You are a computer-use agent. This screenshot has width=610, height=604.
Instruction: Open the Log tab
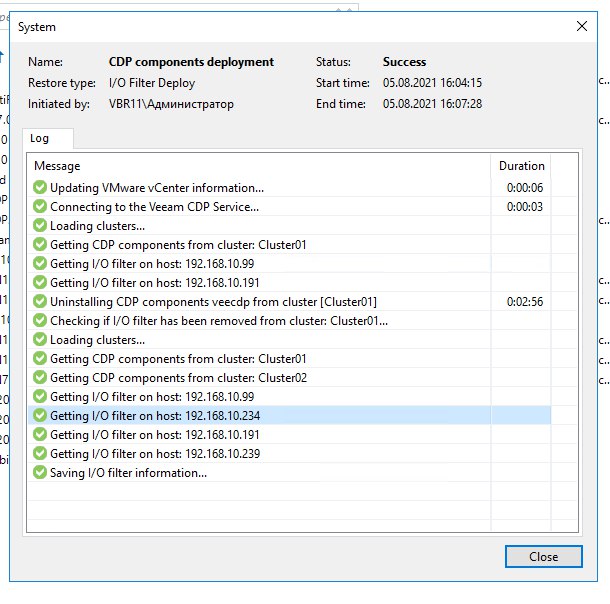pyautogui.click(x=39, y=138)
